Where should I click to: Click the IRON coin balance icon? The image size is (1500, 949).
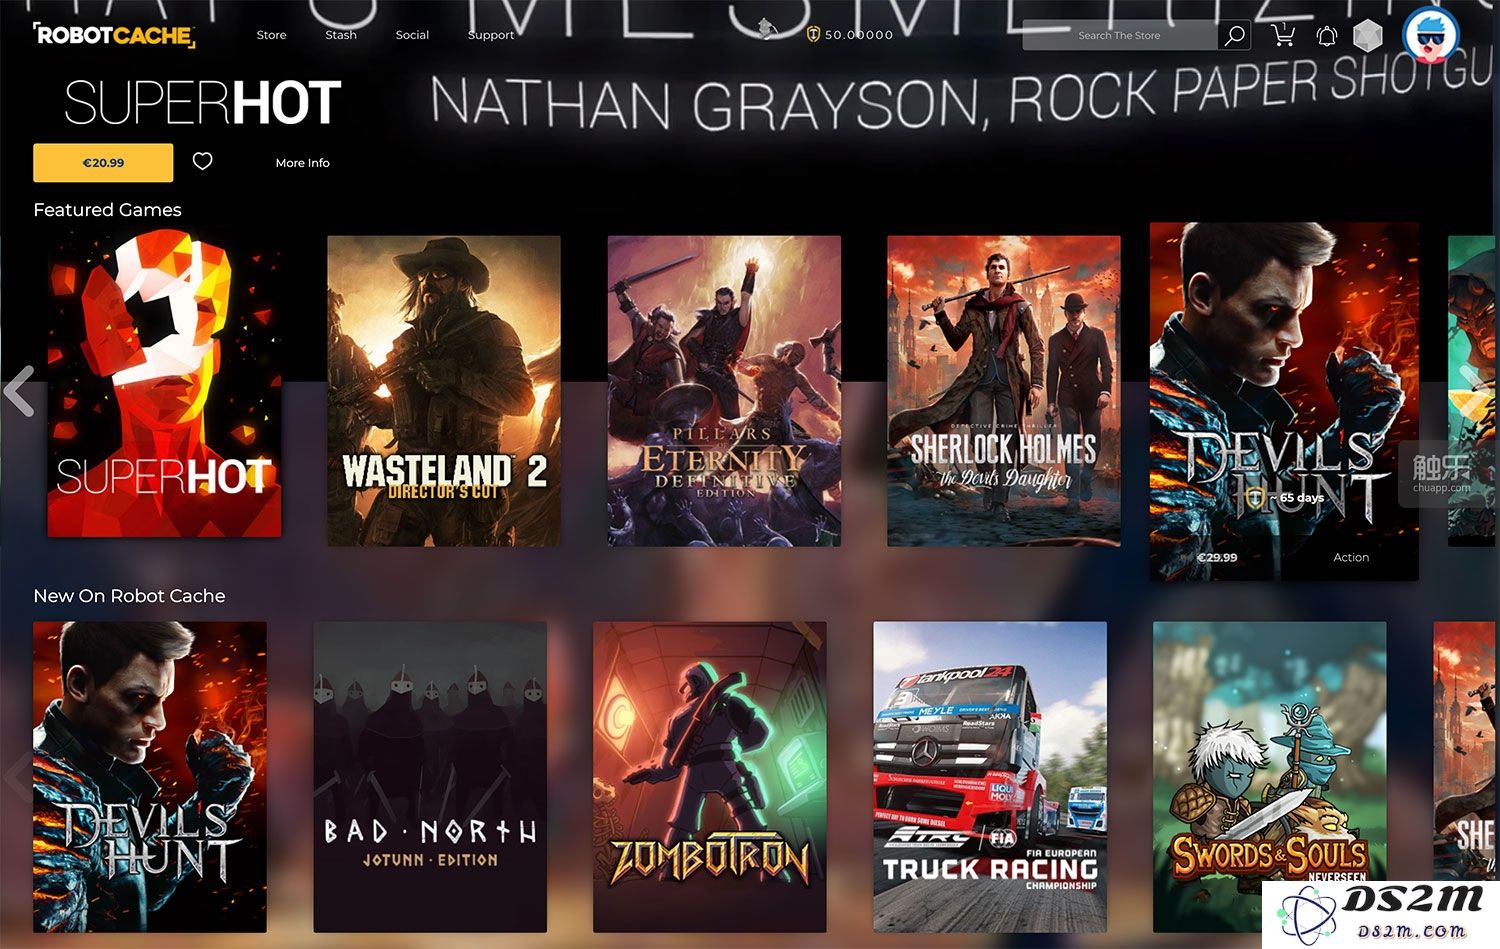point(813,34)
